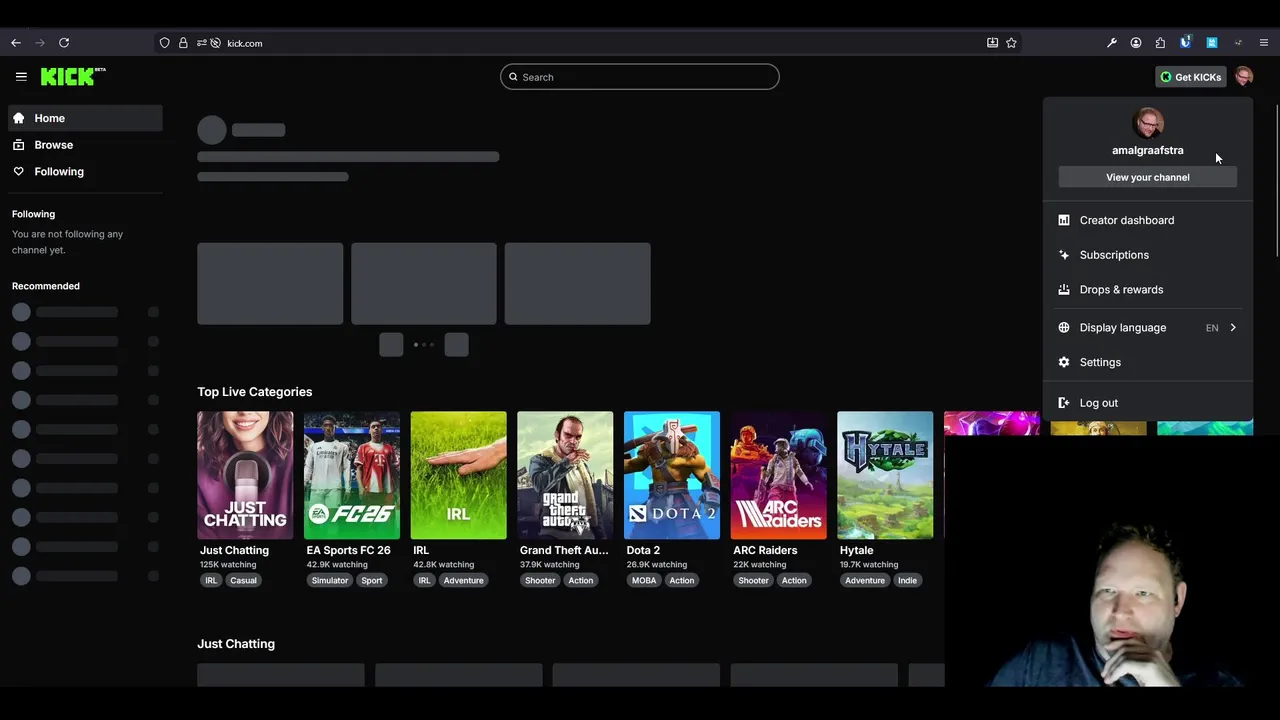Click Adventure tag under IRL
The image size is (1280, 720).
pos(463,581)
